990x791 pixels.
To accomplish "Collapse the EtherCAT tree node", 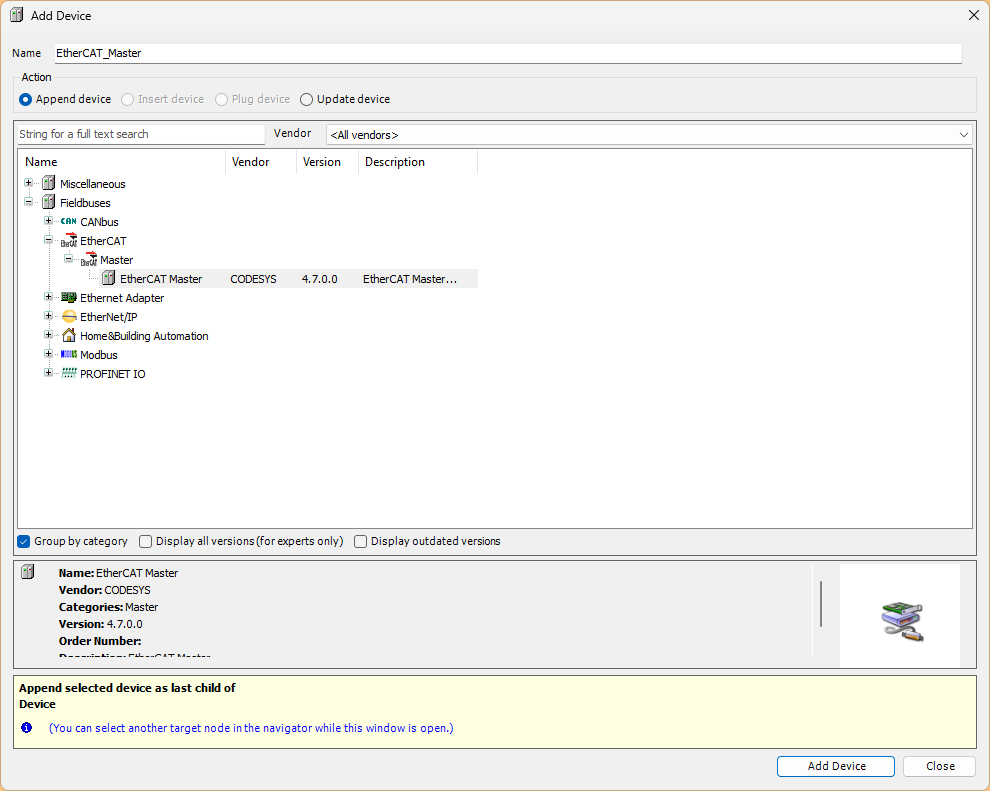I will [49, 240].
